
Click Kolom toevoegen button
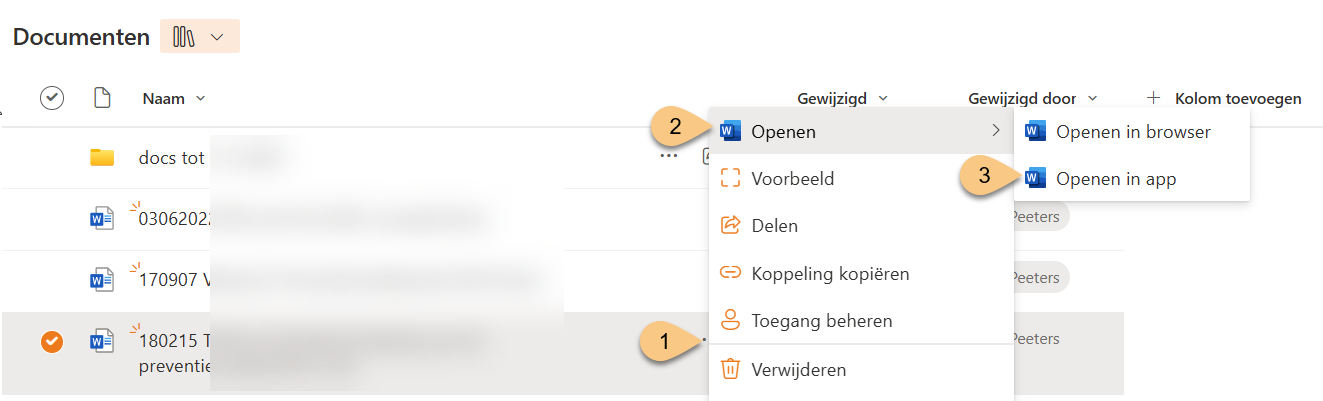tap(1238, 98)
